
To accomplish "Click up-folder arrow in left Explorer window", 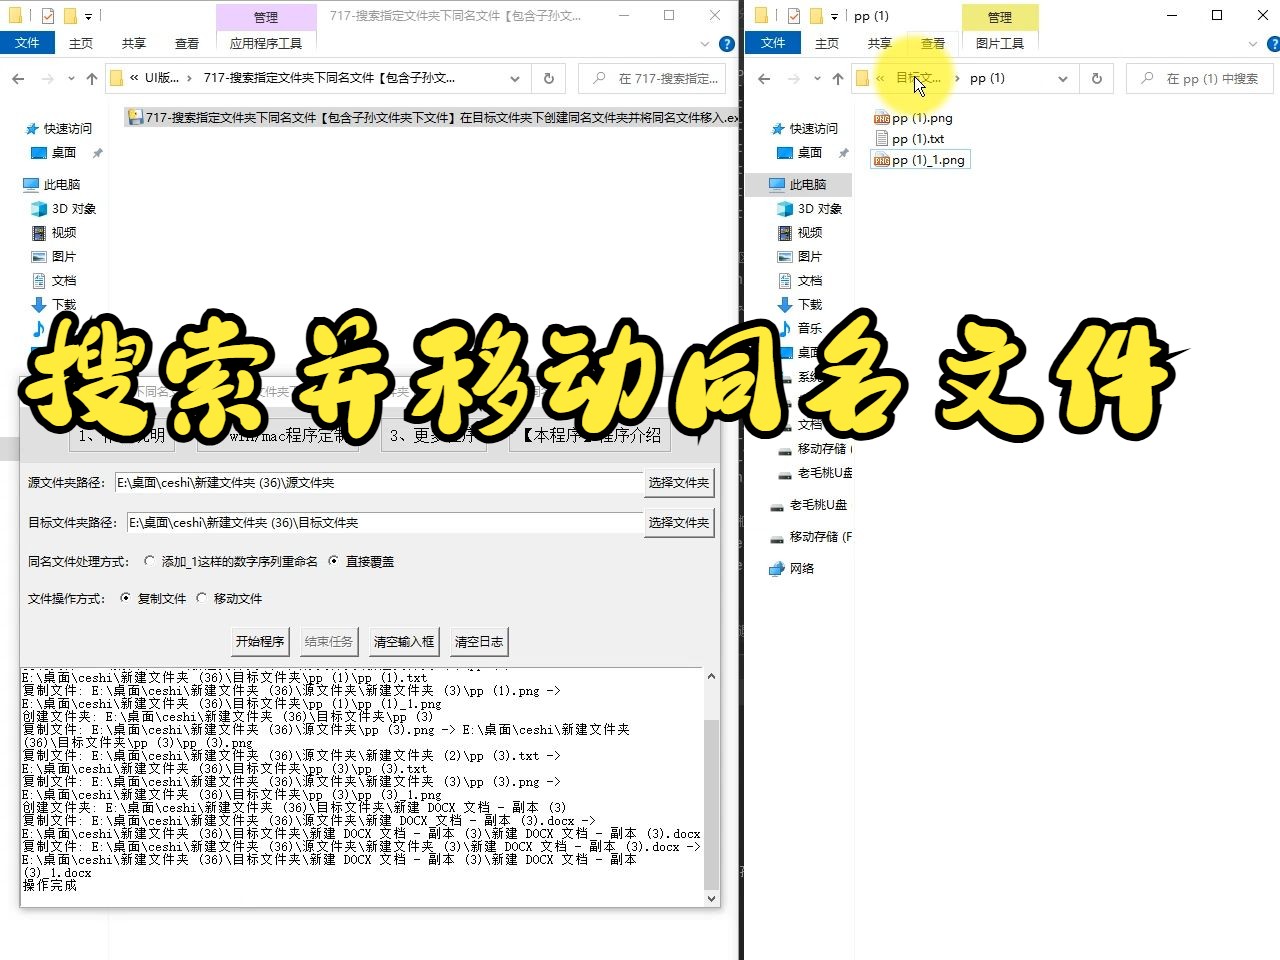I will (92, 78).
